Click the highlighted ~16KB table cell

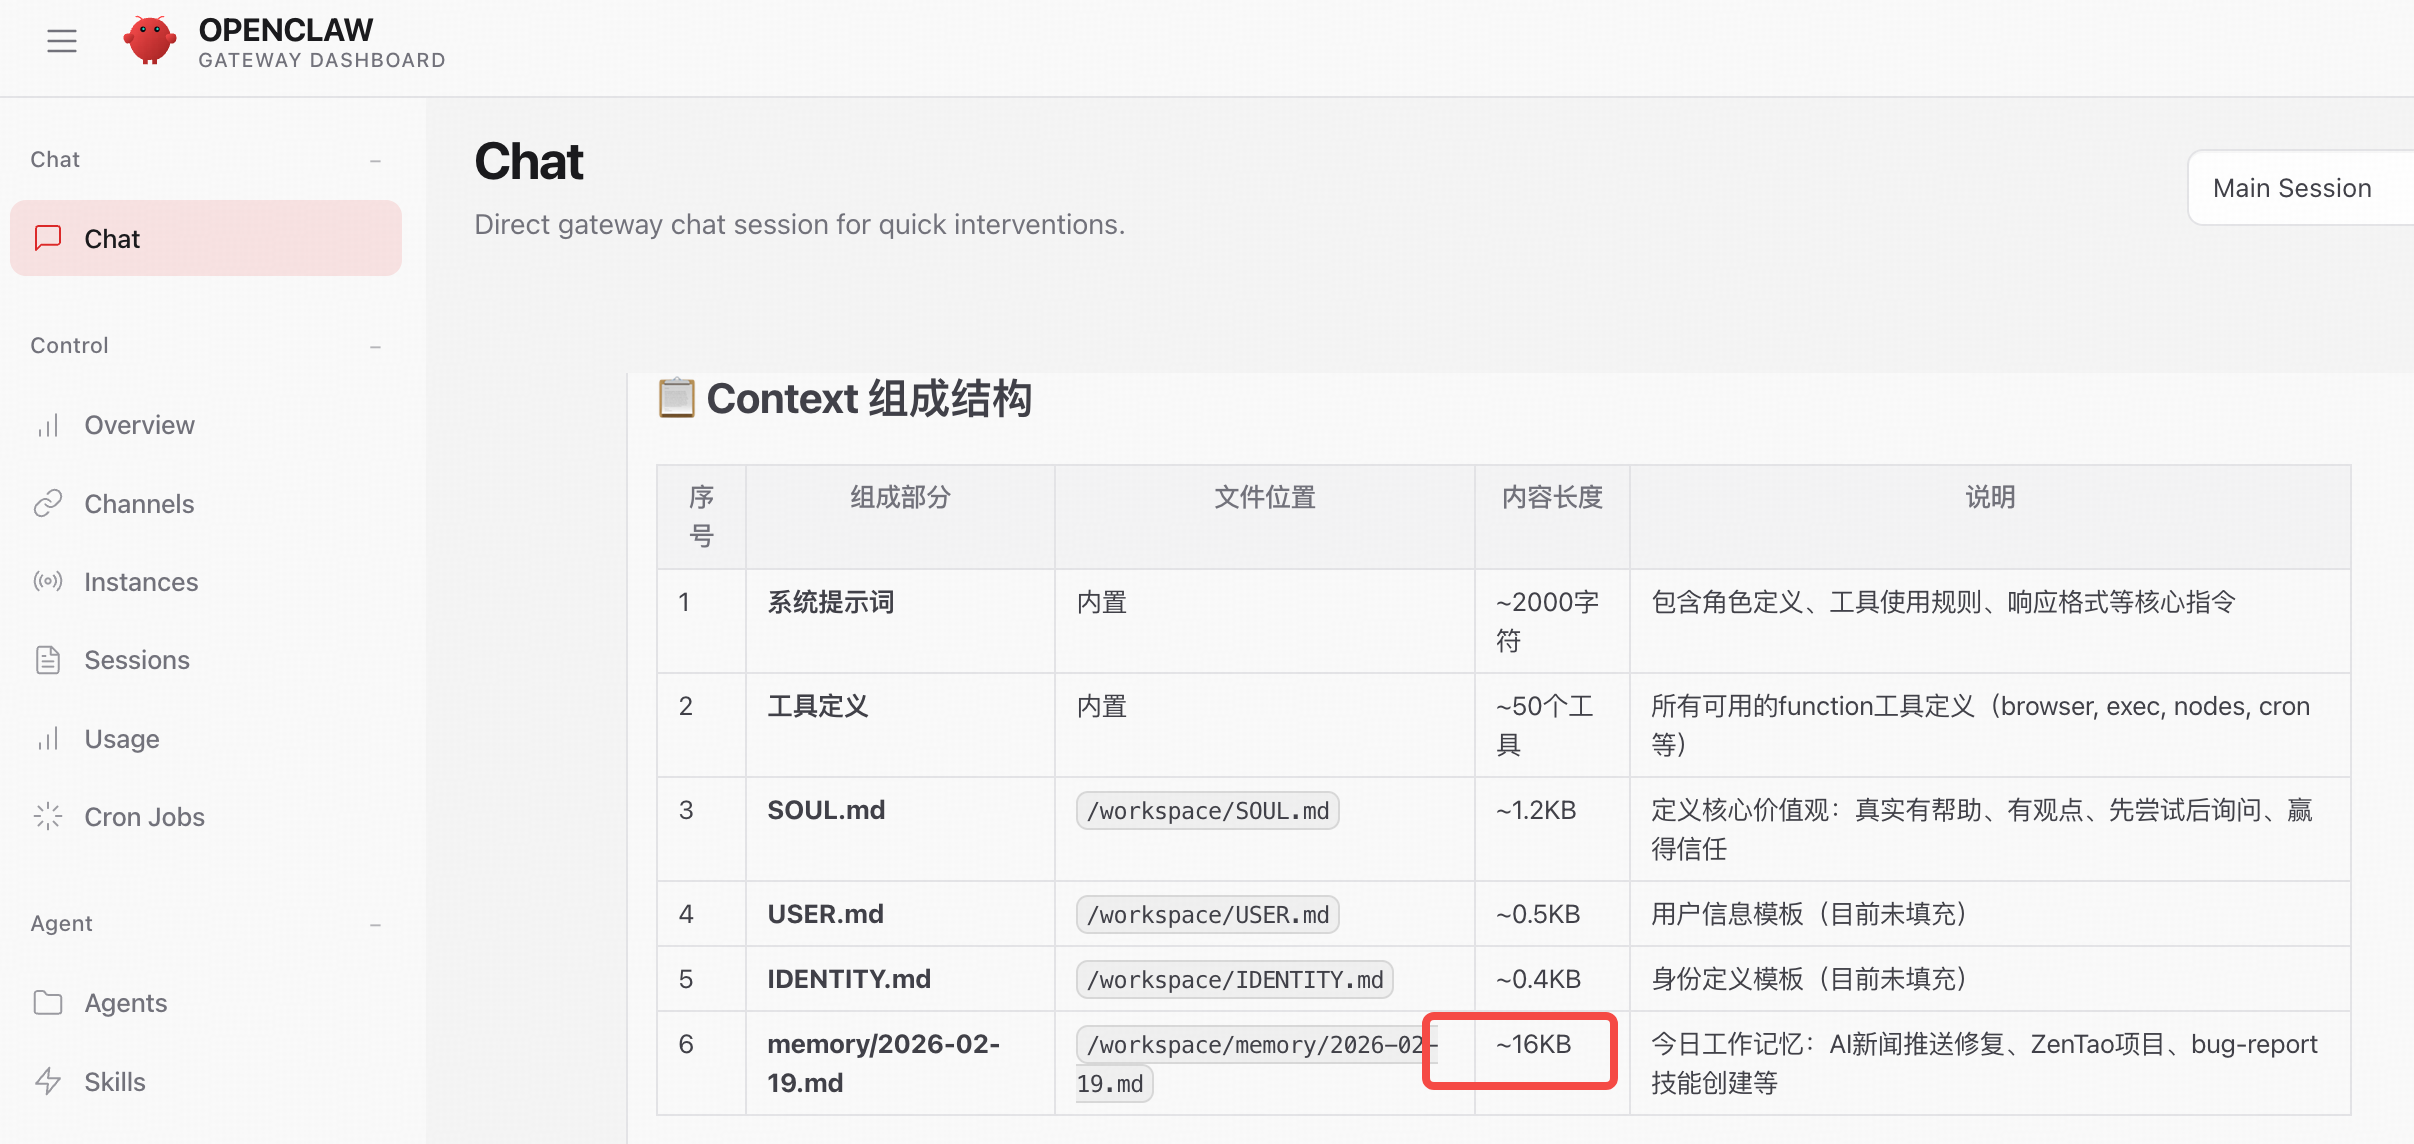1533,1045
